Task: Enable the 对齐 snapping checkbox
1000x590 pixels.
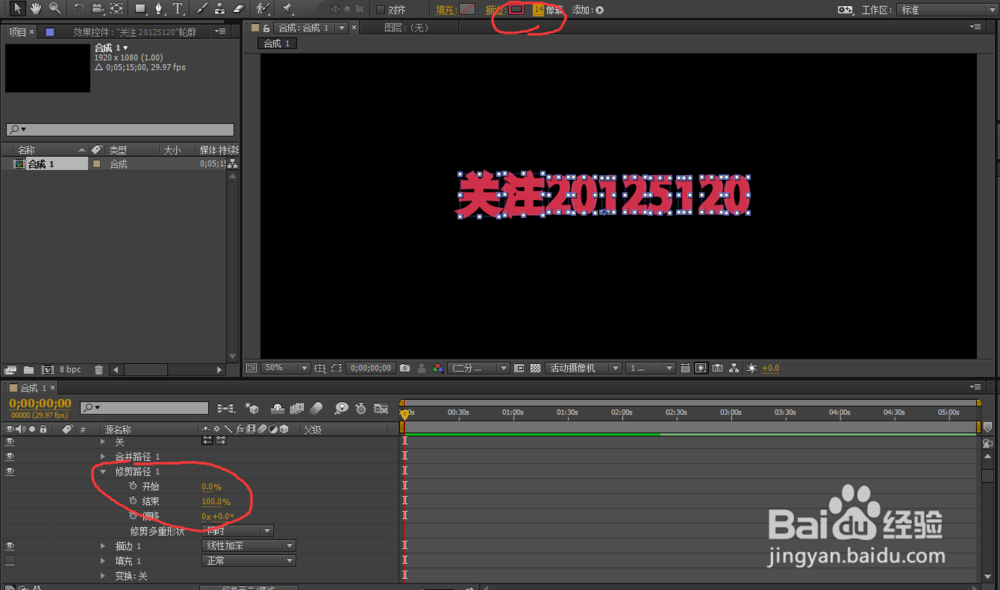Action: pos(381,10)
